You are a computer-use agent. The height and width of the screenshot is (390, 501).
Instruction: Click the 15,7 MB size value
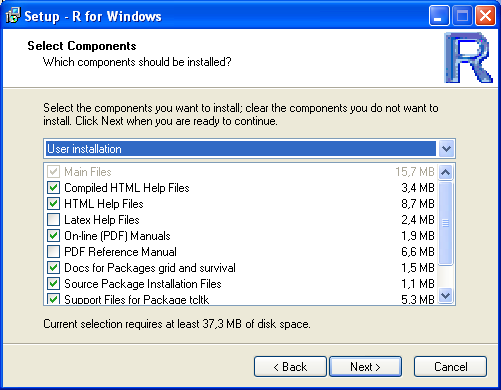[415, 172]
